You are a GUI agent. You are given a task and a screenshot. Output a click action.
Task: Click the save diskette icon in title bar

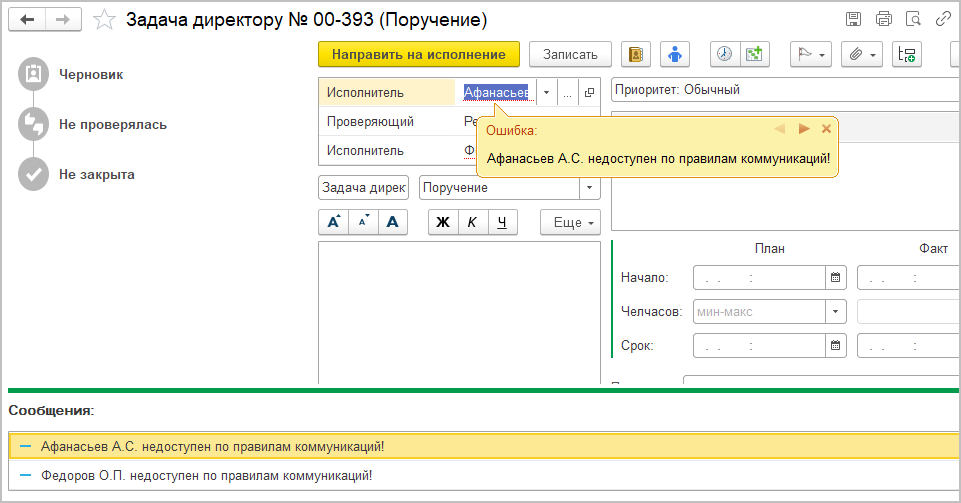coord(853,19)
